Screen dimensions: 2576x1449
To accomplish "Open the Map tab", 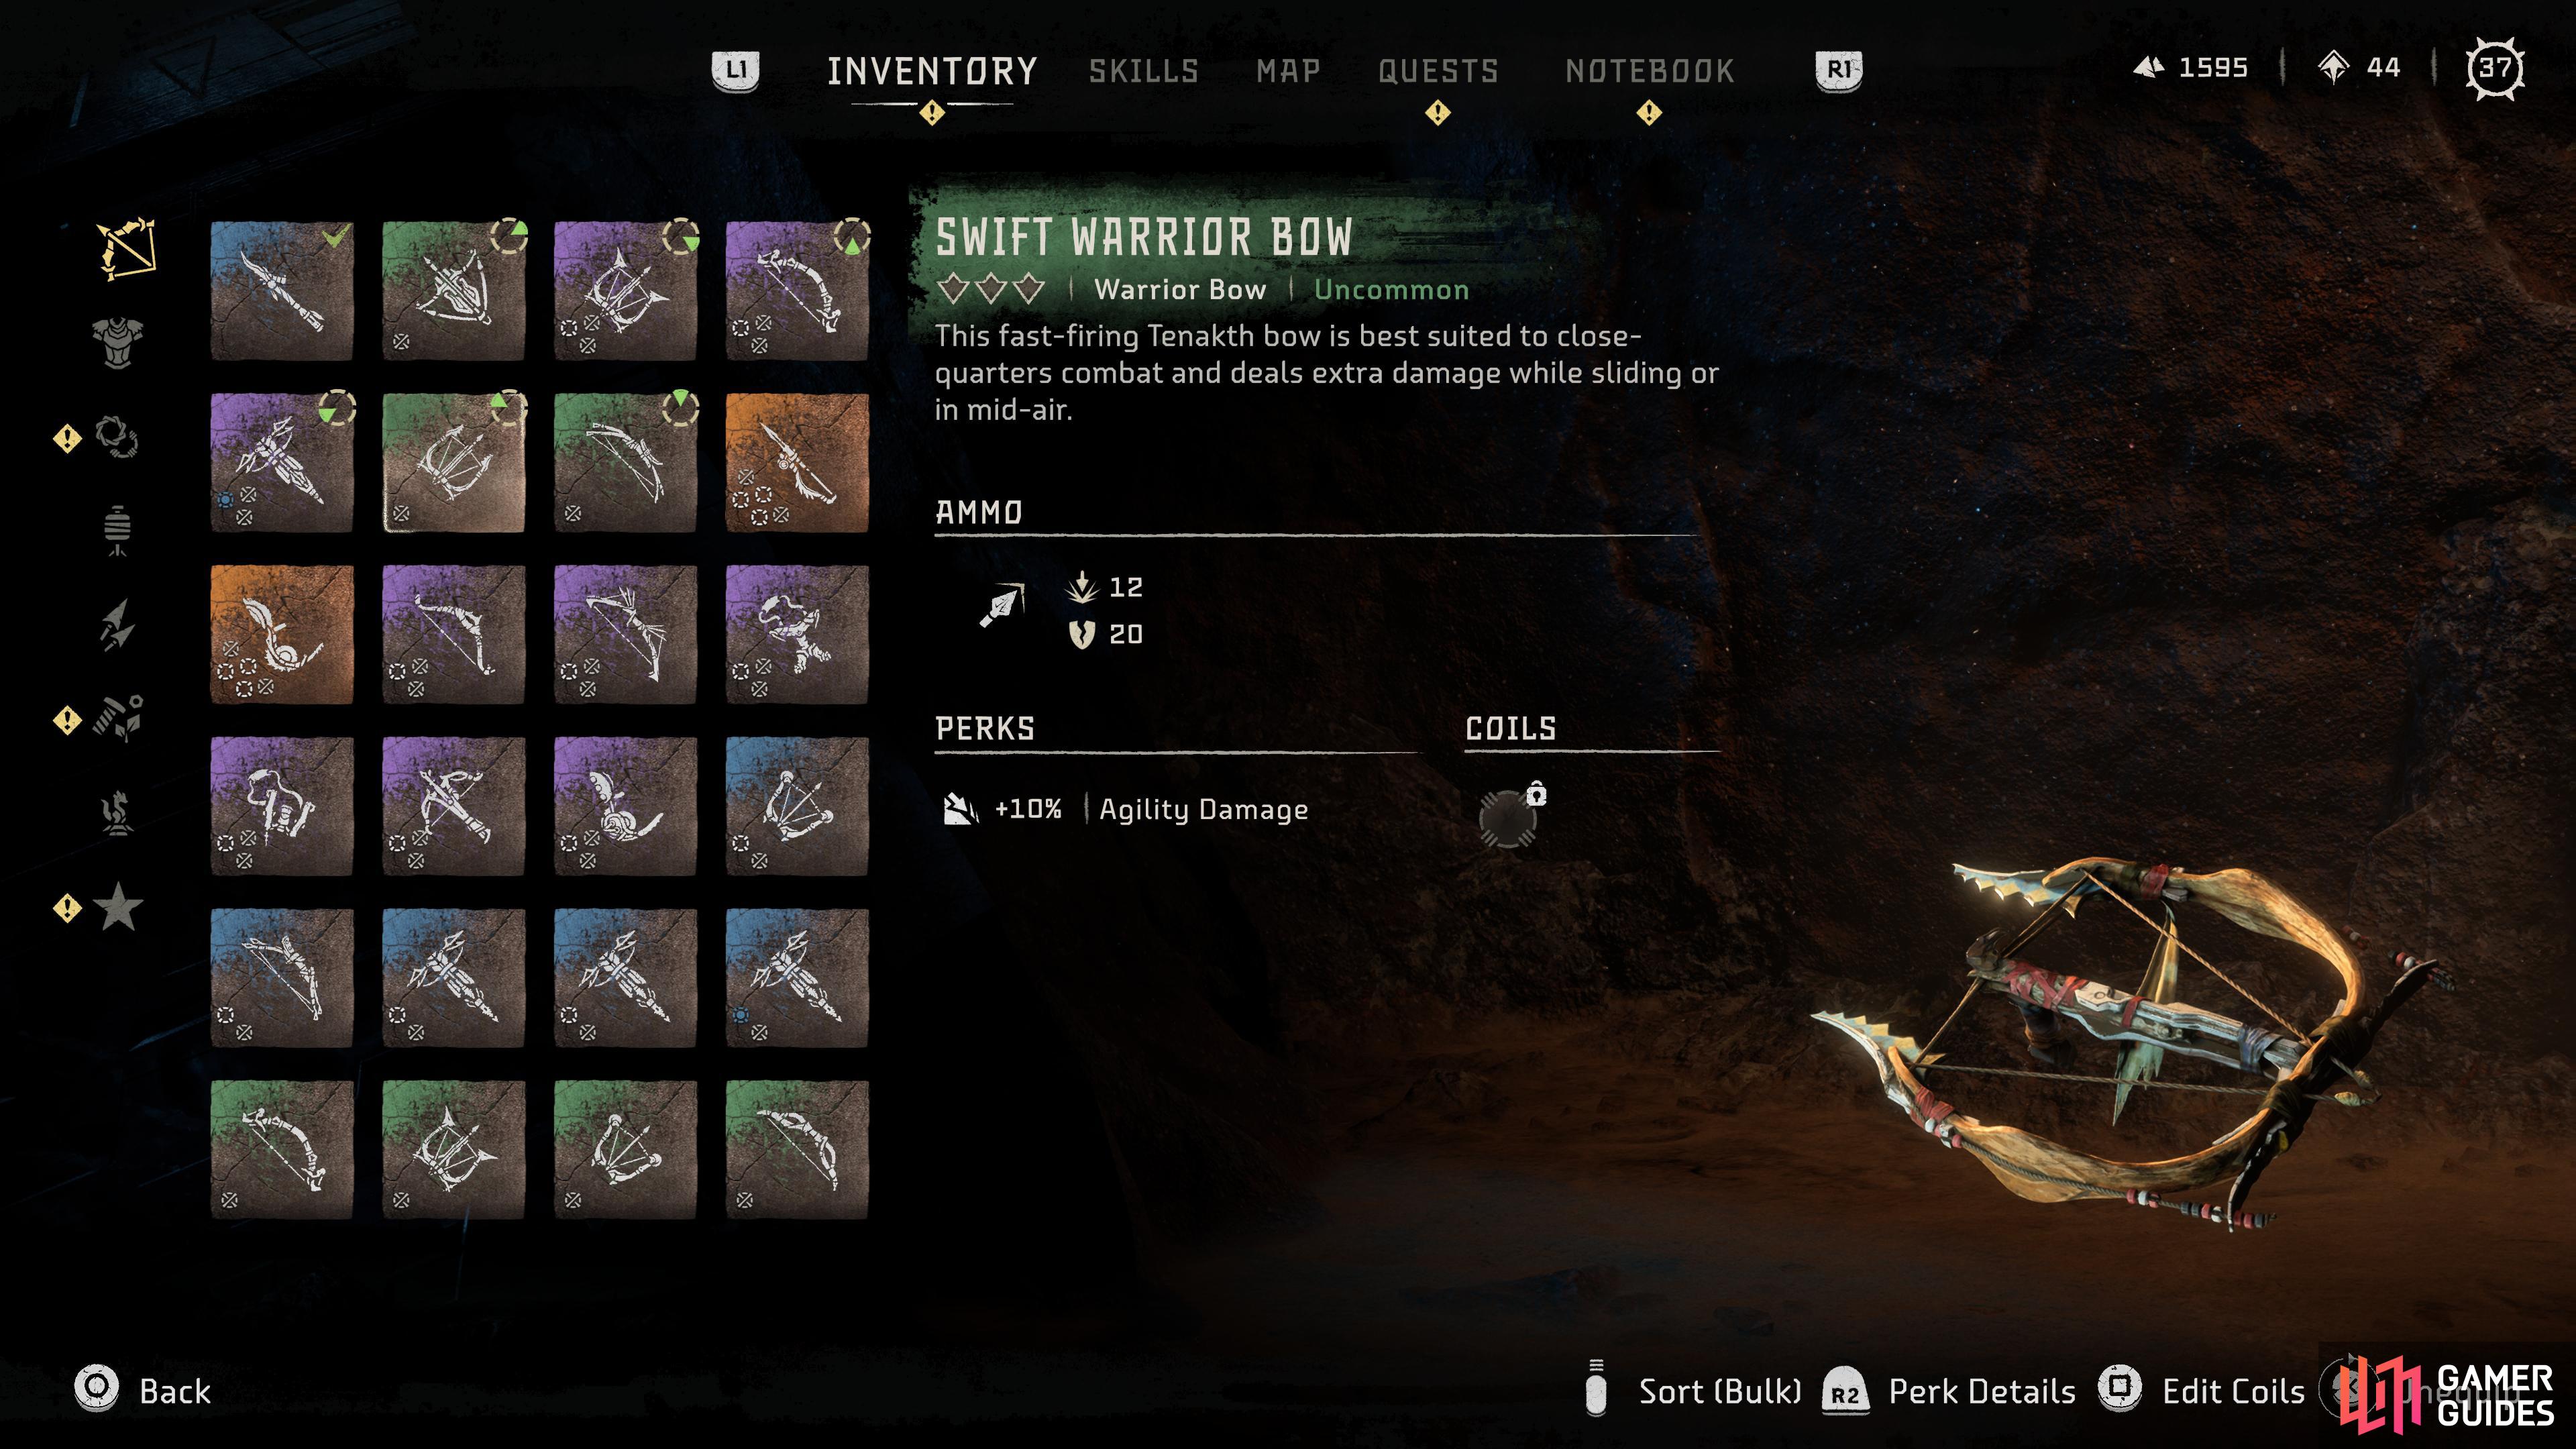I will 1288,71.
